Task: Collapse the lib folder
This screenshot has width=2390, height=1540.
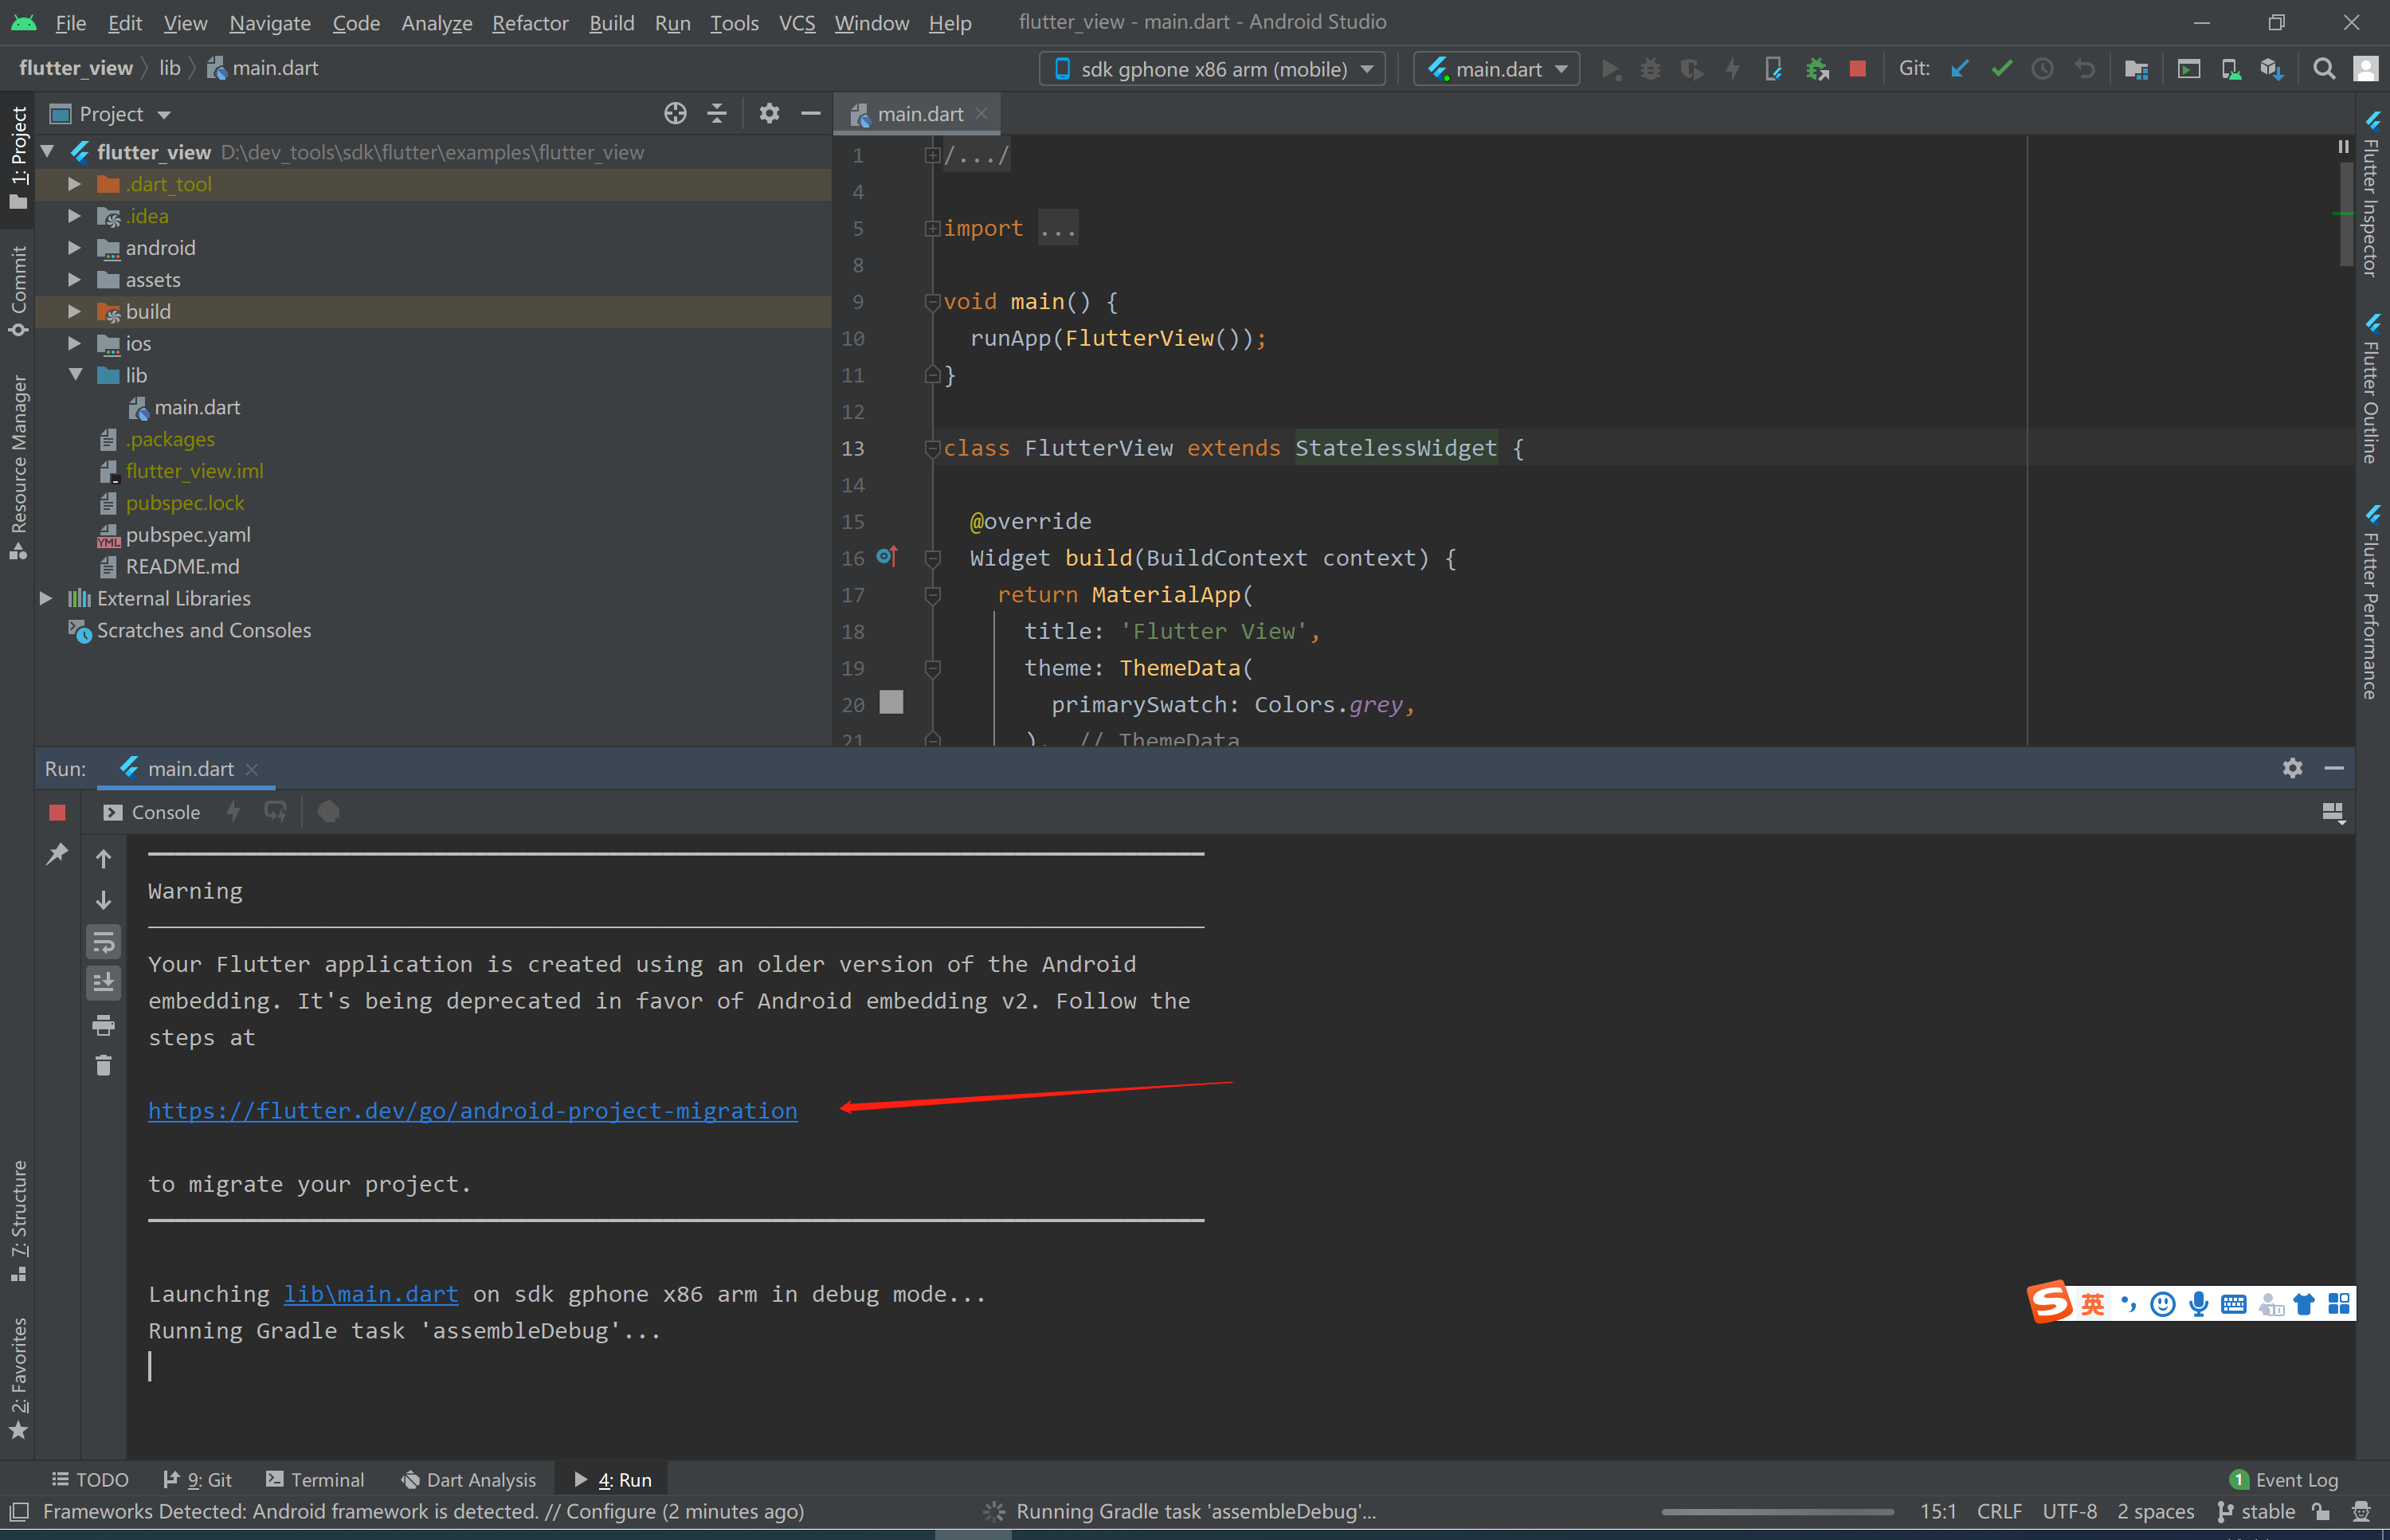Action: (x=75, y=375)
